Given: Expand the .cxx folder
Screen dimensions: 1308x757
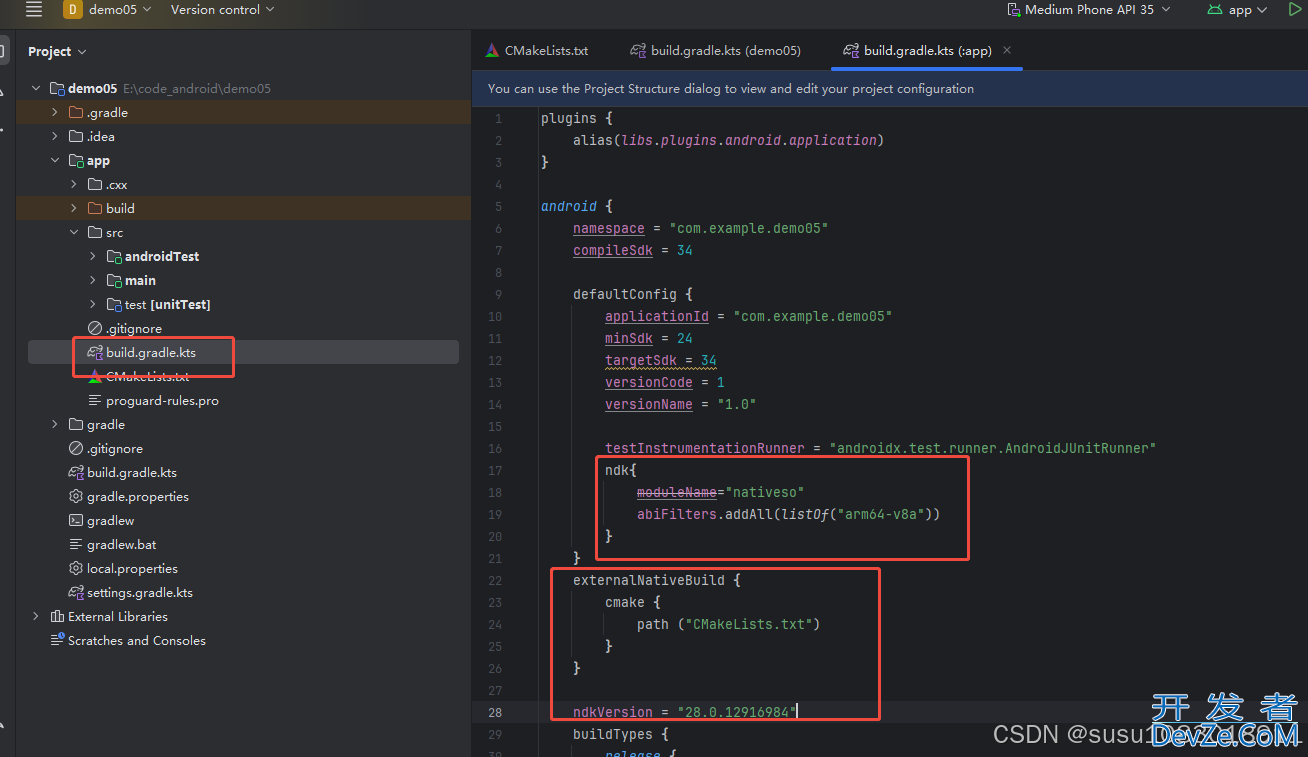Looking at the screenshot, I should (x=74, y=185).
